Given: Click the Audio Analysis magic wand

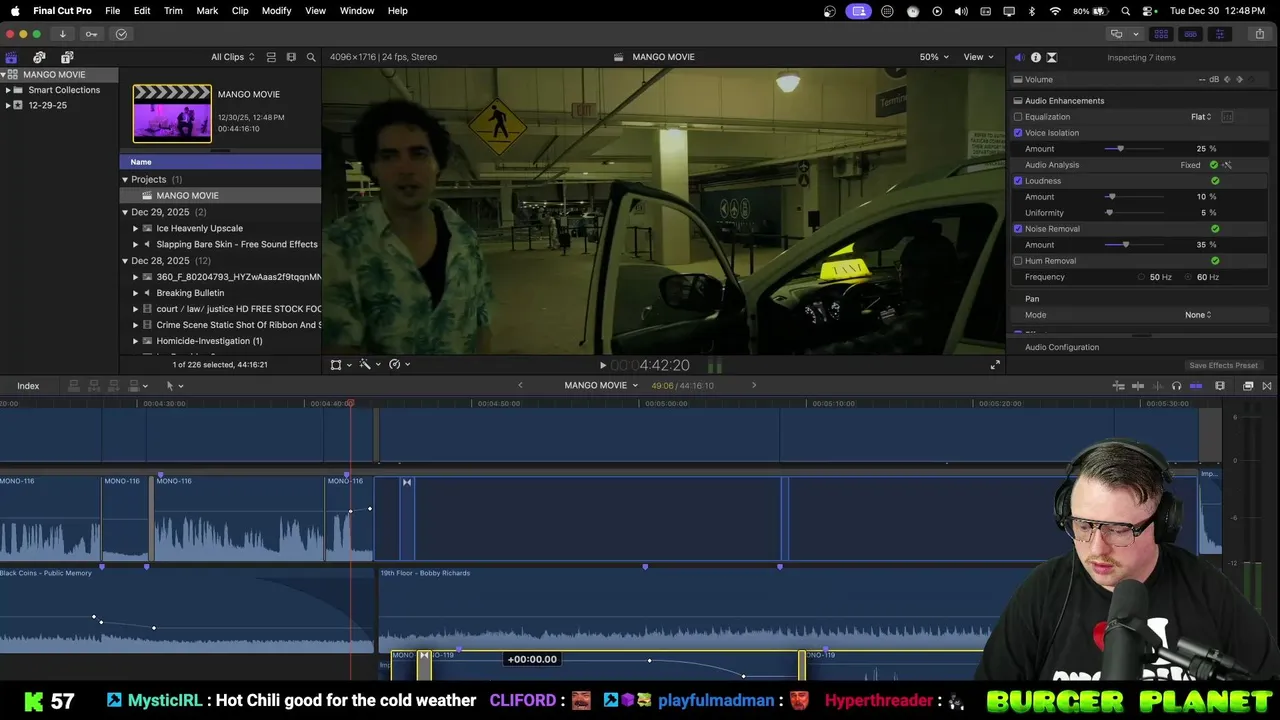Looking at the screenshot, I should click(1227, 165).
